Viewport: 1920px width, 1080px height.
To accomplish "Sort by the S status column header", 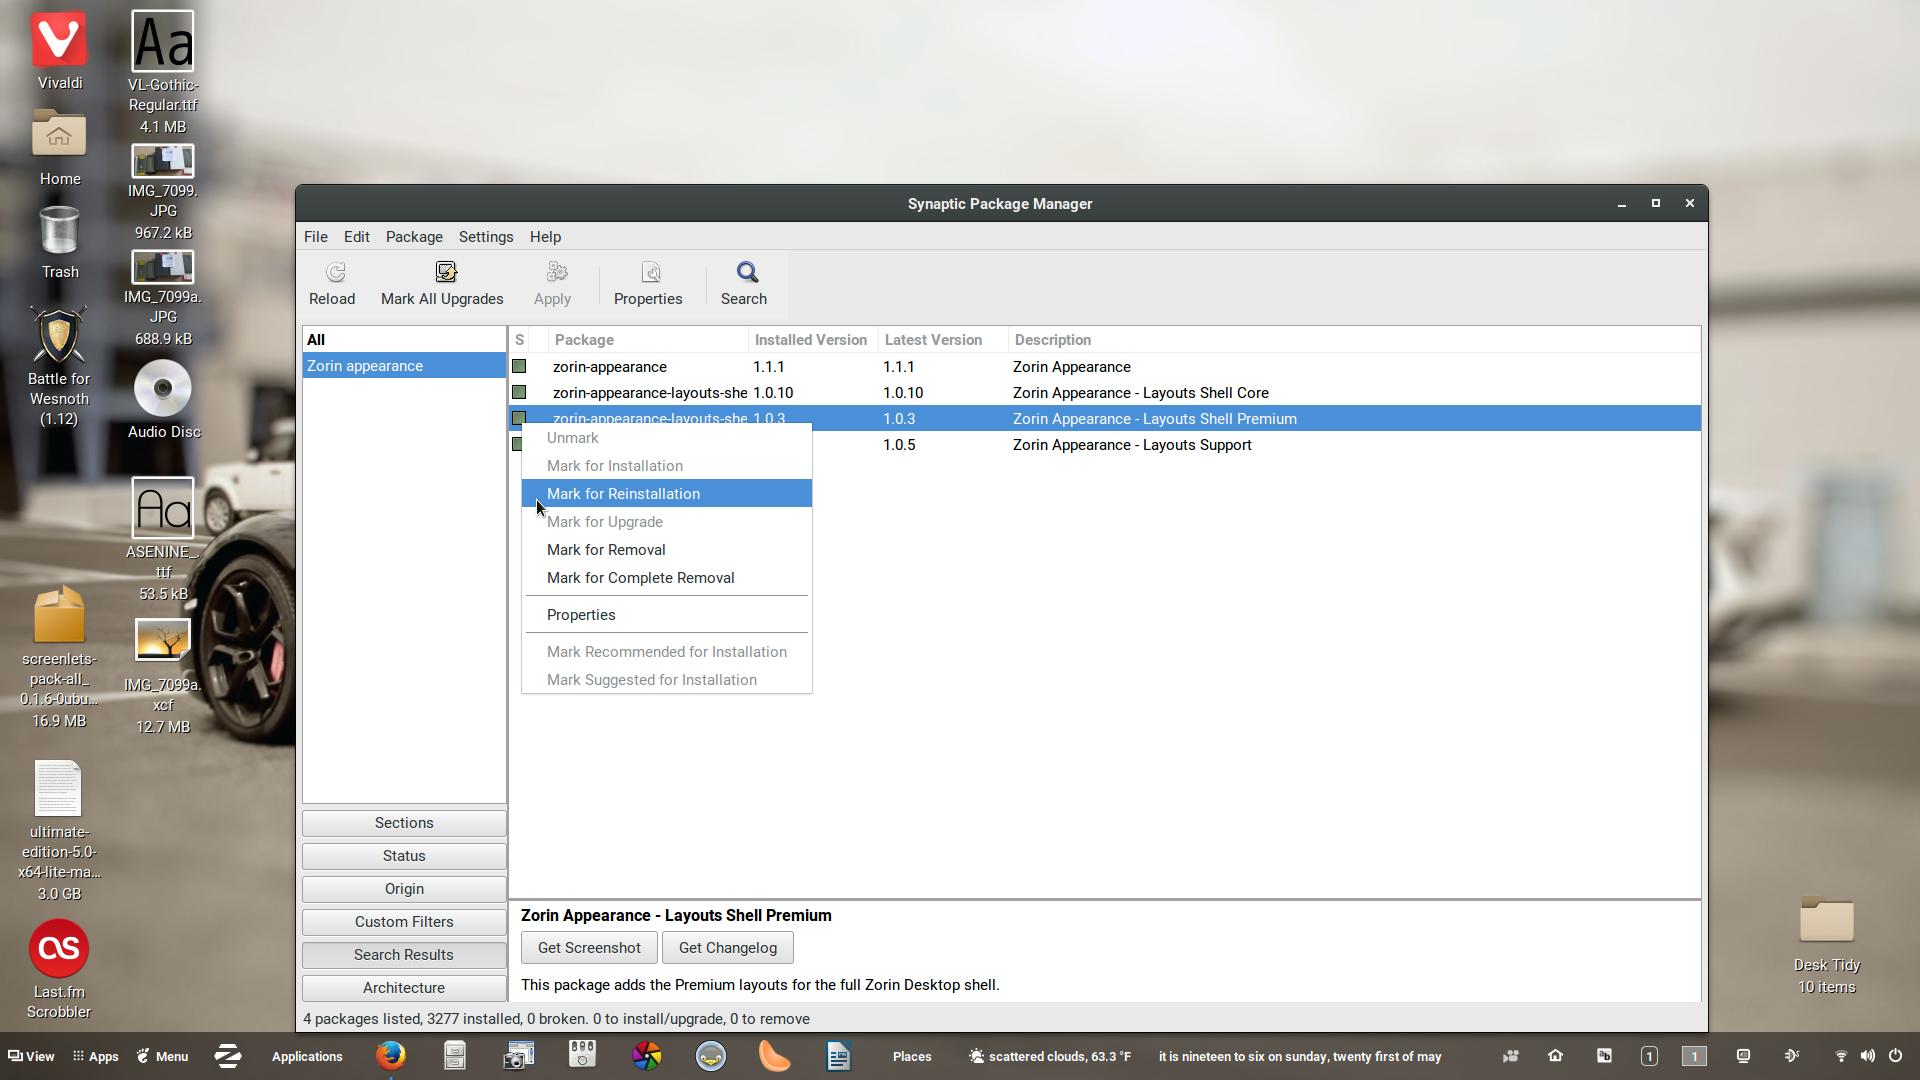I will click(x=519, y=340).
